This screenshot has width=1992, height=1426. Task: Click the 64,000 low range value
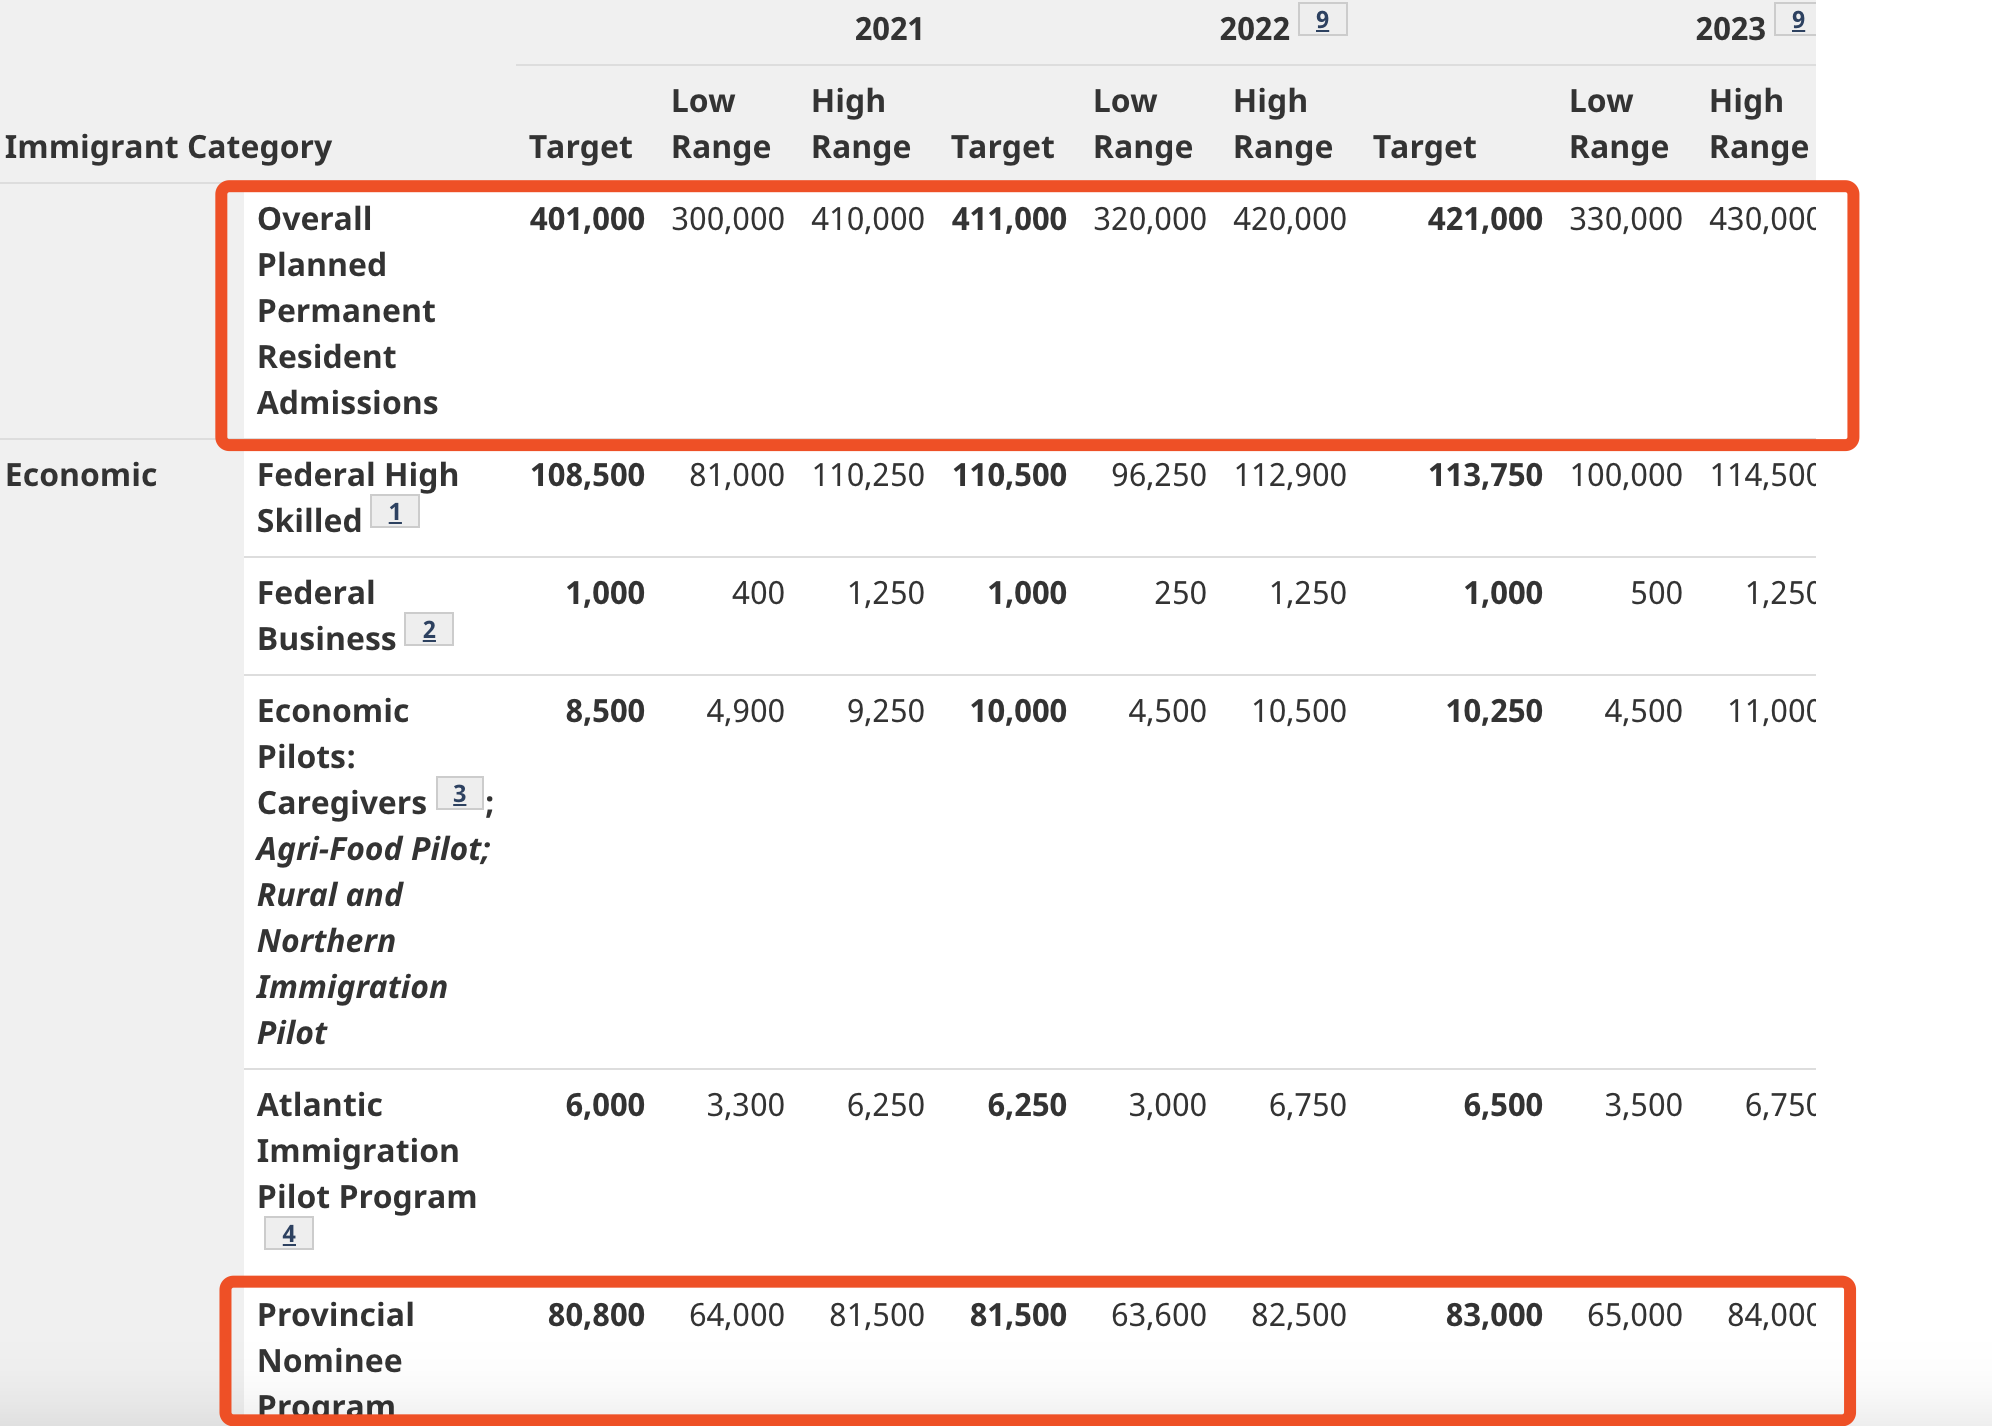point(737,1315)
